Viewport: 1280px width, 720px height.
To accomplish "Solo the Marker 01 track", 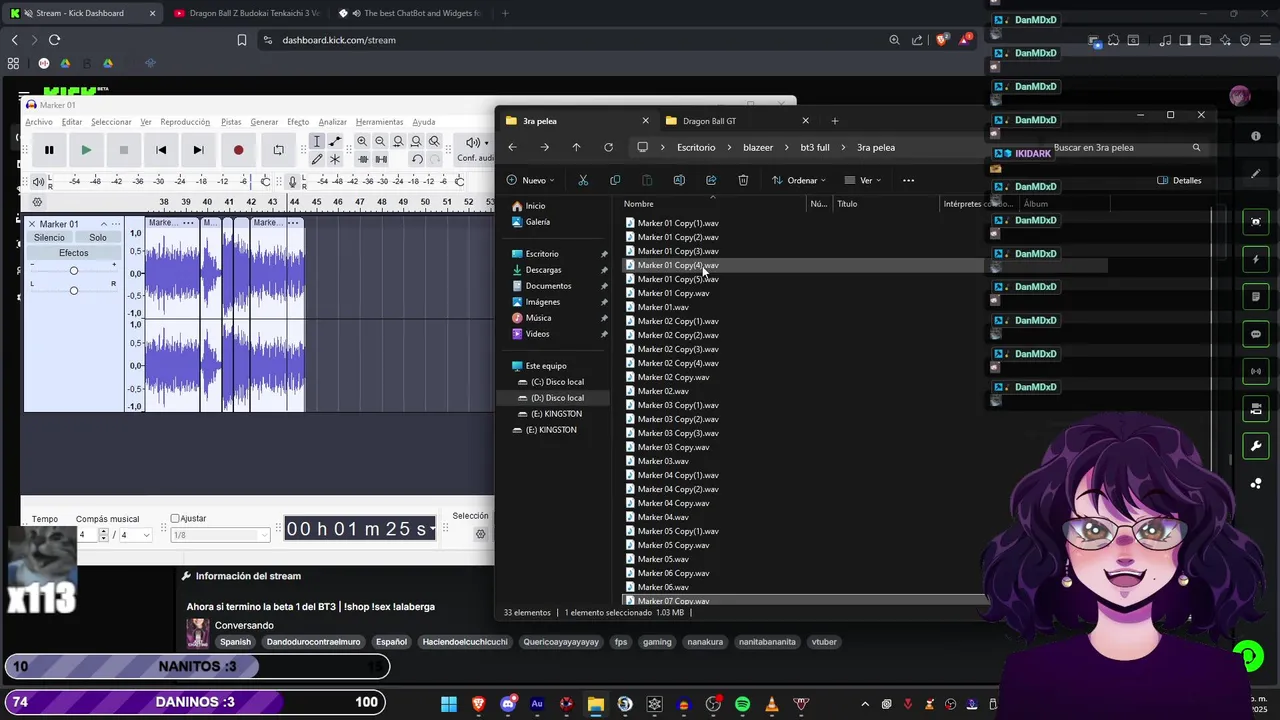I will point(97,238).
